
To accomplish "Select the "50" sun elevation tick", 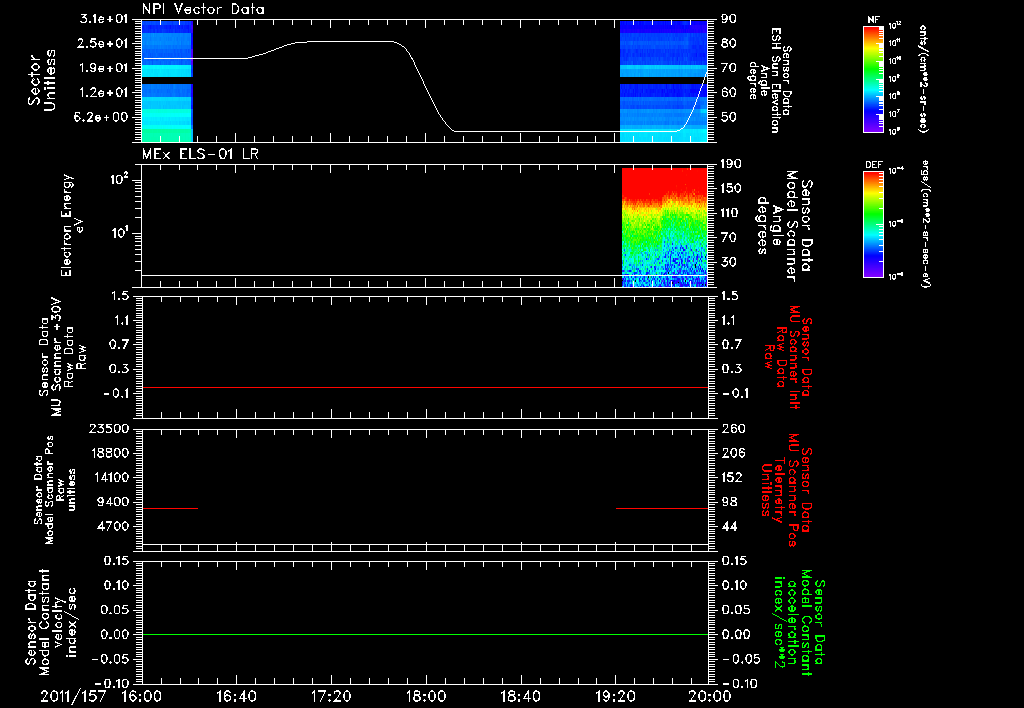I will pyautogui.click(x=728, y=117).
